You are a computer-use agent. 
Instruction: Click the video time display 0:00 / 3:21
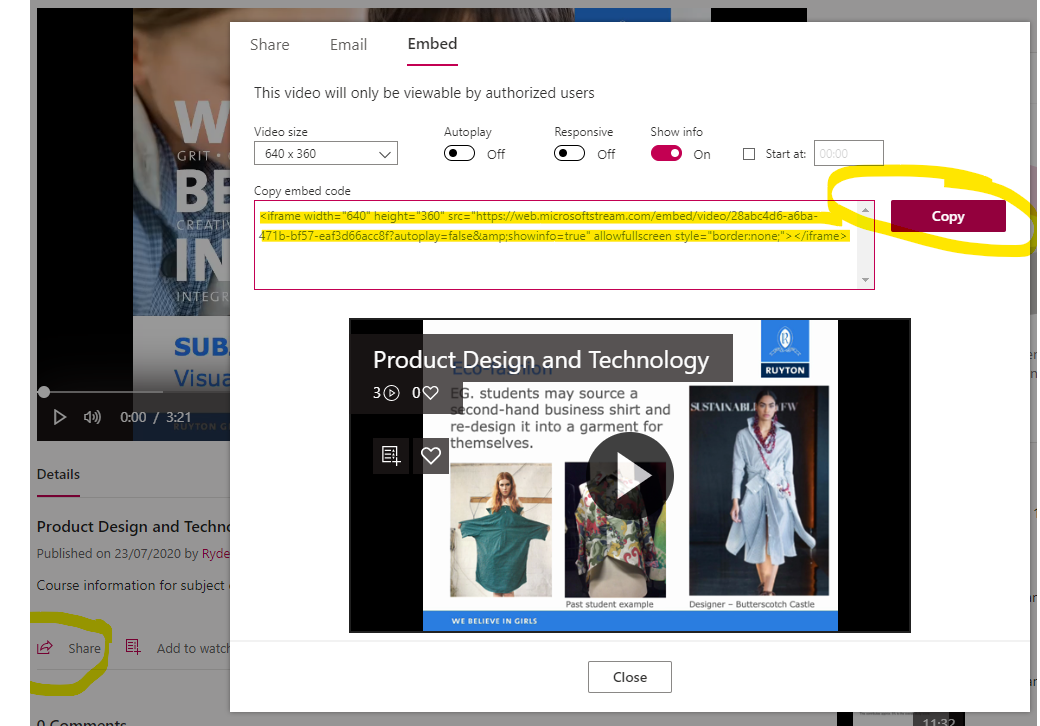click(155, 417)
